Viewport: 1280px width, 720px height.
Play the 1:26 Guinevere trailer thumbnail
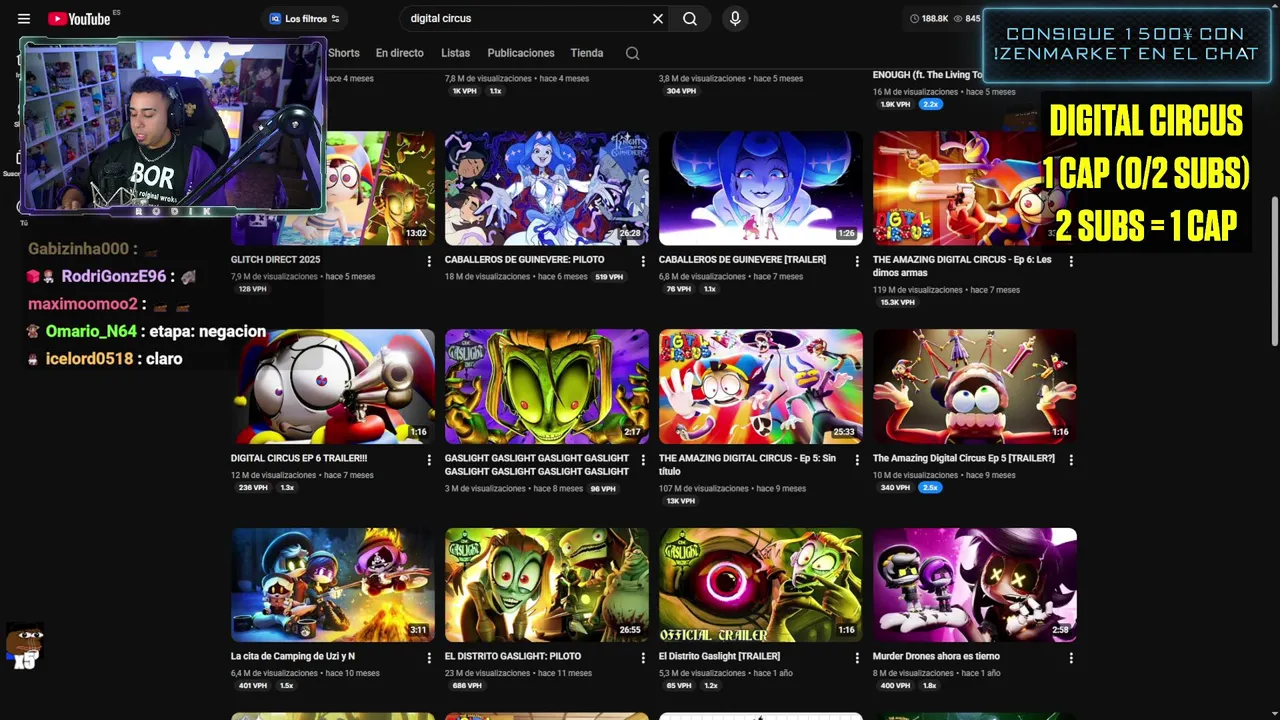click(x=761, y=188)
